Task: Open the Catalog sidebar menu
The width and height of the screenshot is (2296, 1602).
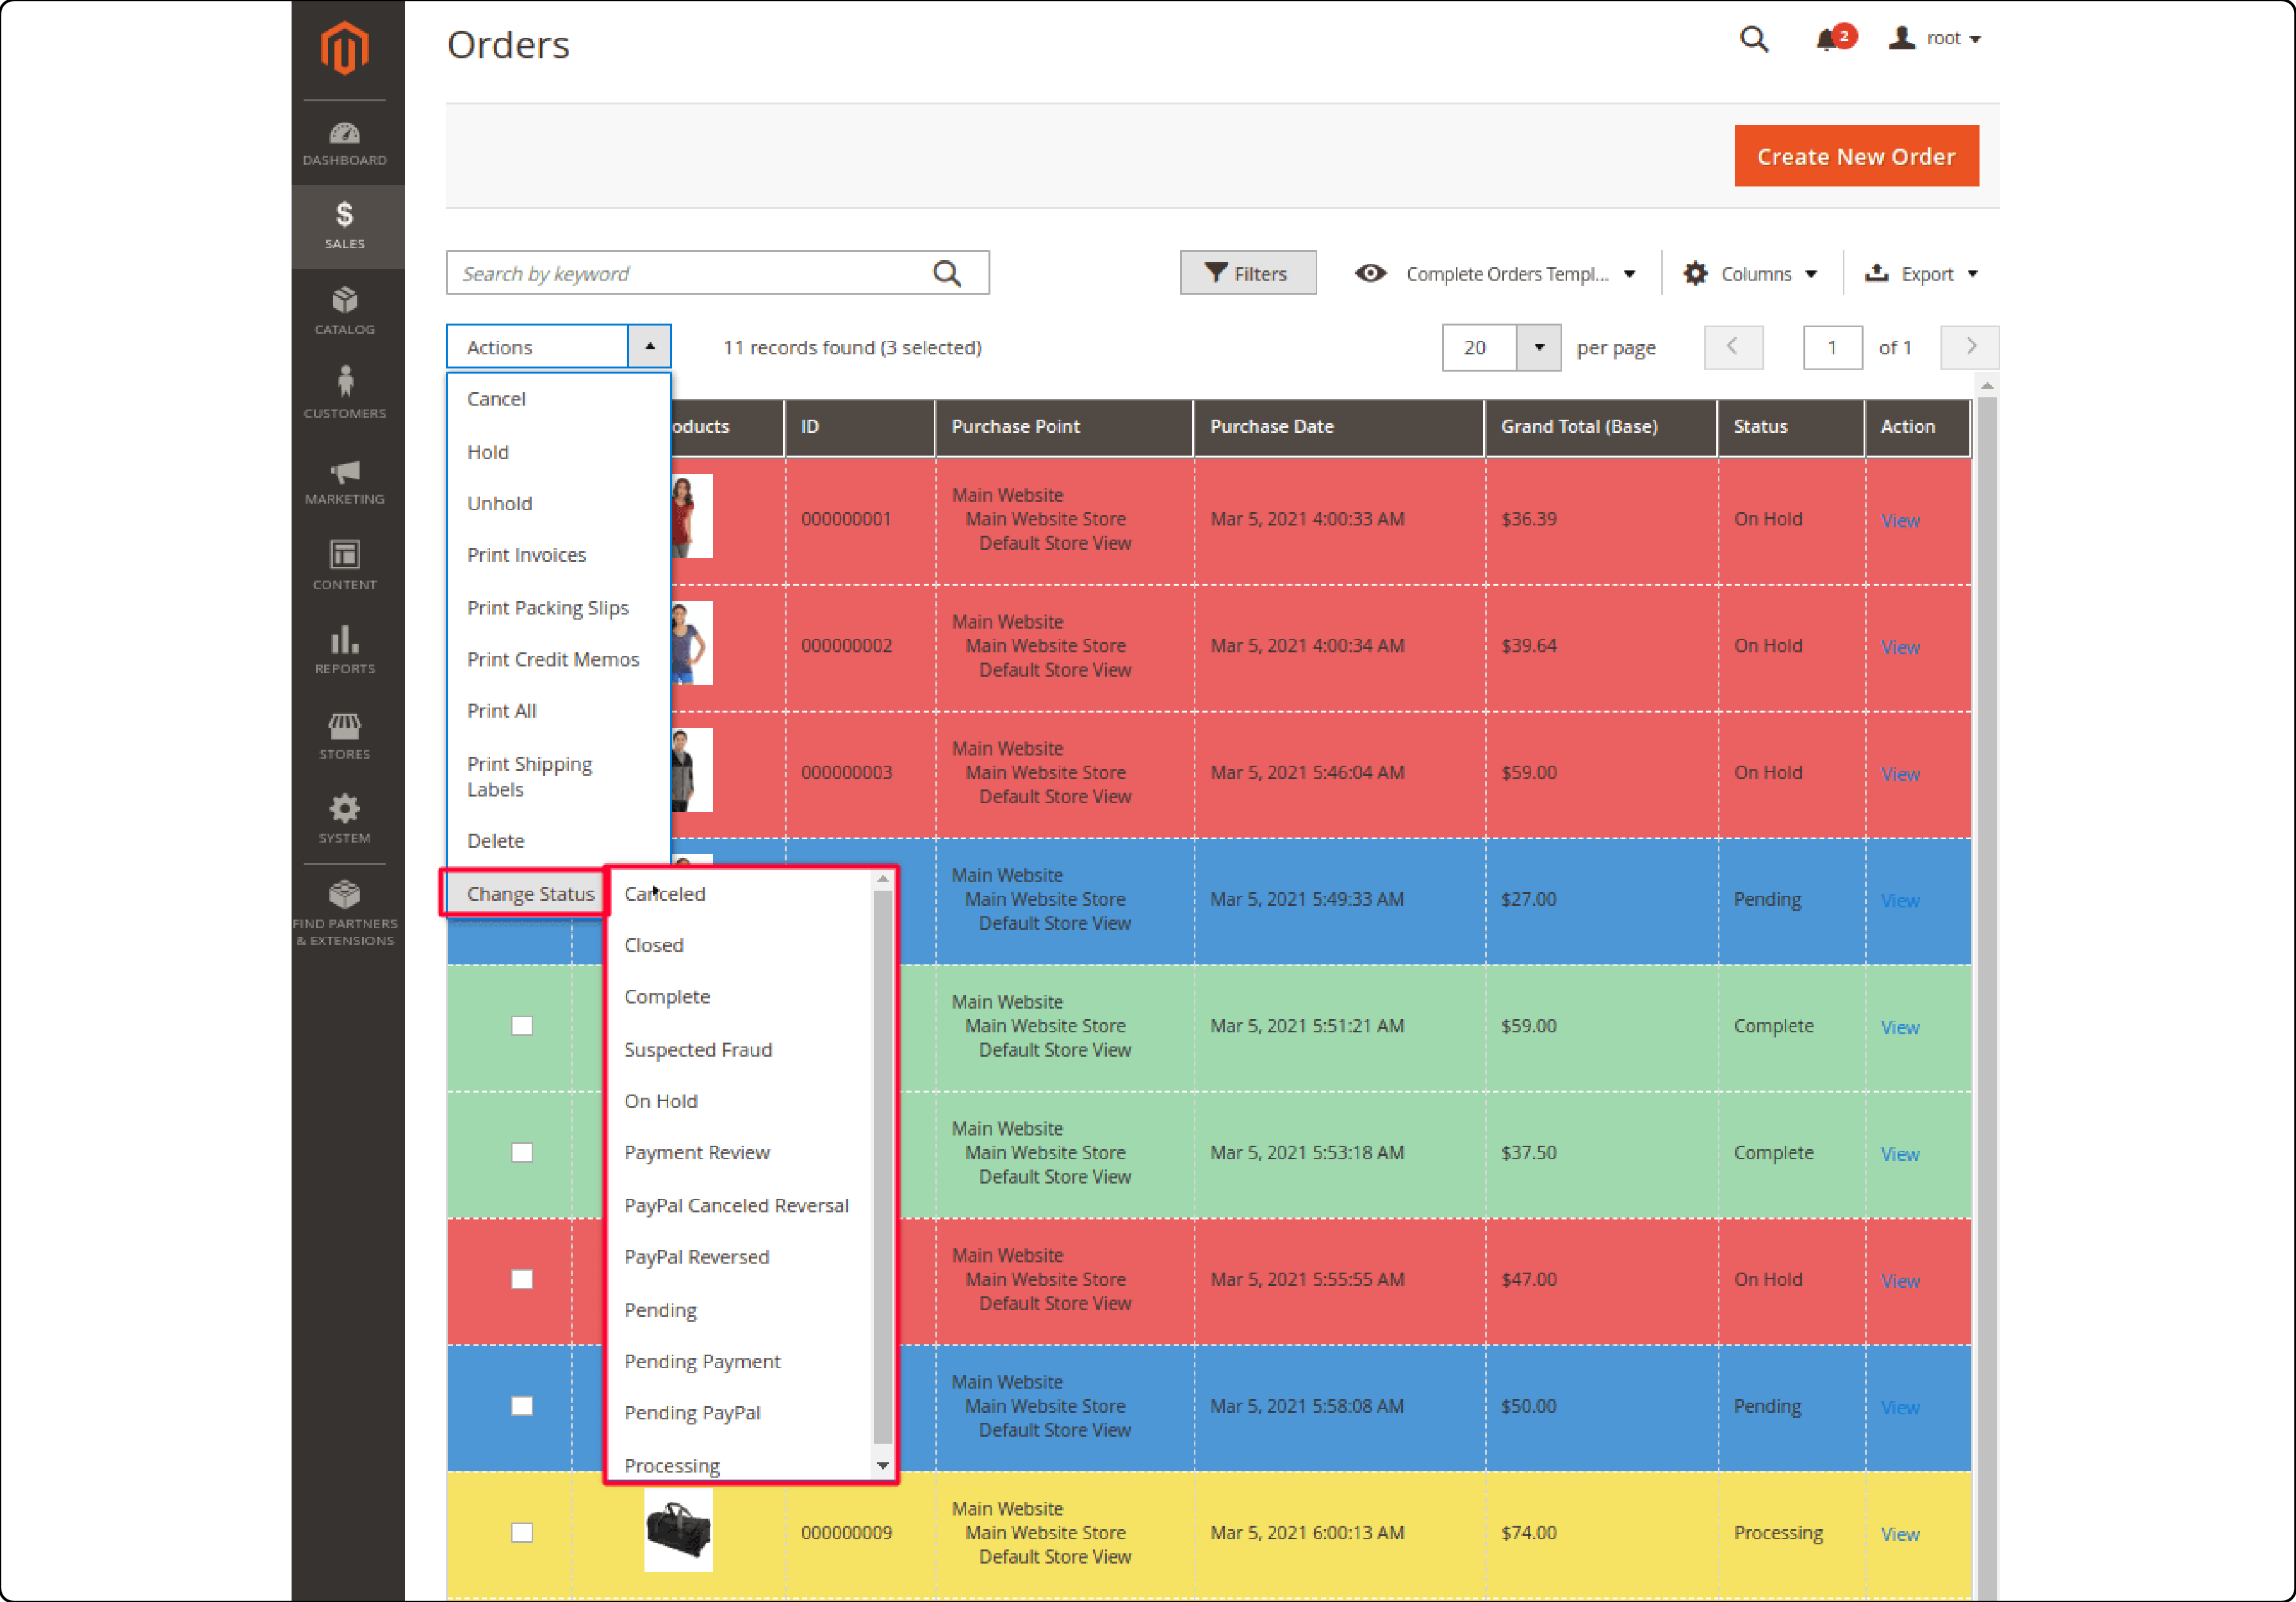Action: click(344, 311)
